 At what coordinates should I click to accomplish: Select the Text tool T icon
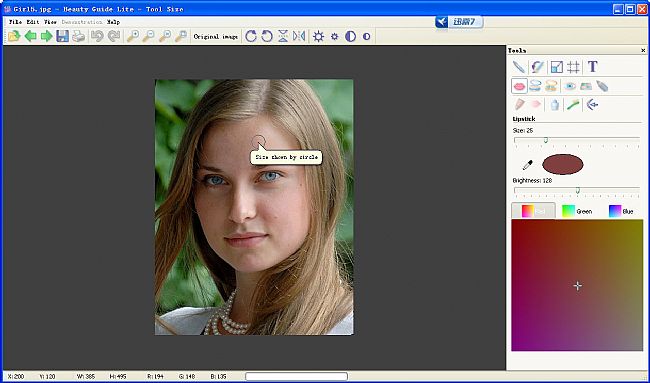[x=592, y=66]
